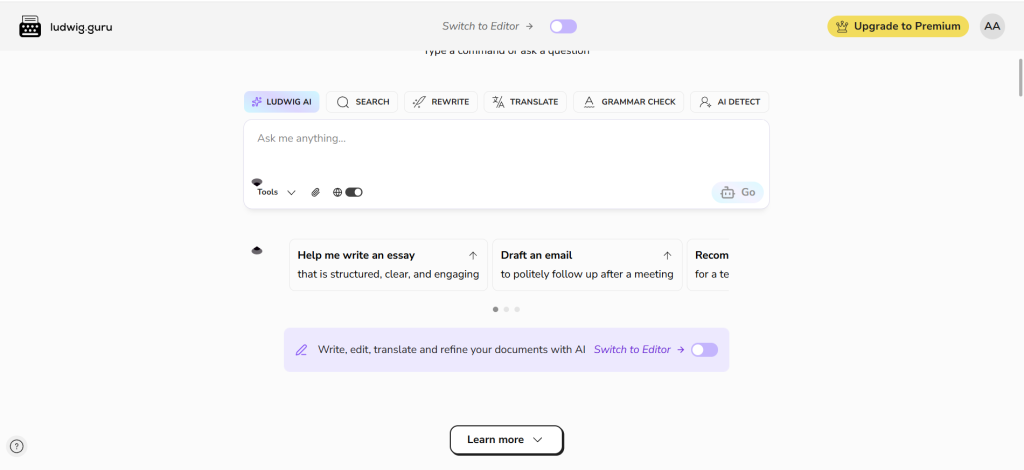This screenshot has width=1024, height=470.
Task: Expand the Learn more section
Action: point(506,440)
